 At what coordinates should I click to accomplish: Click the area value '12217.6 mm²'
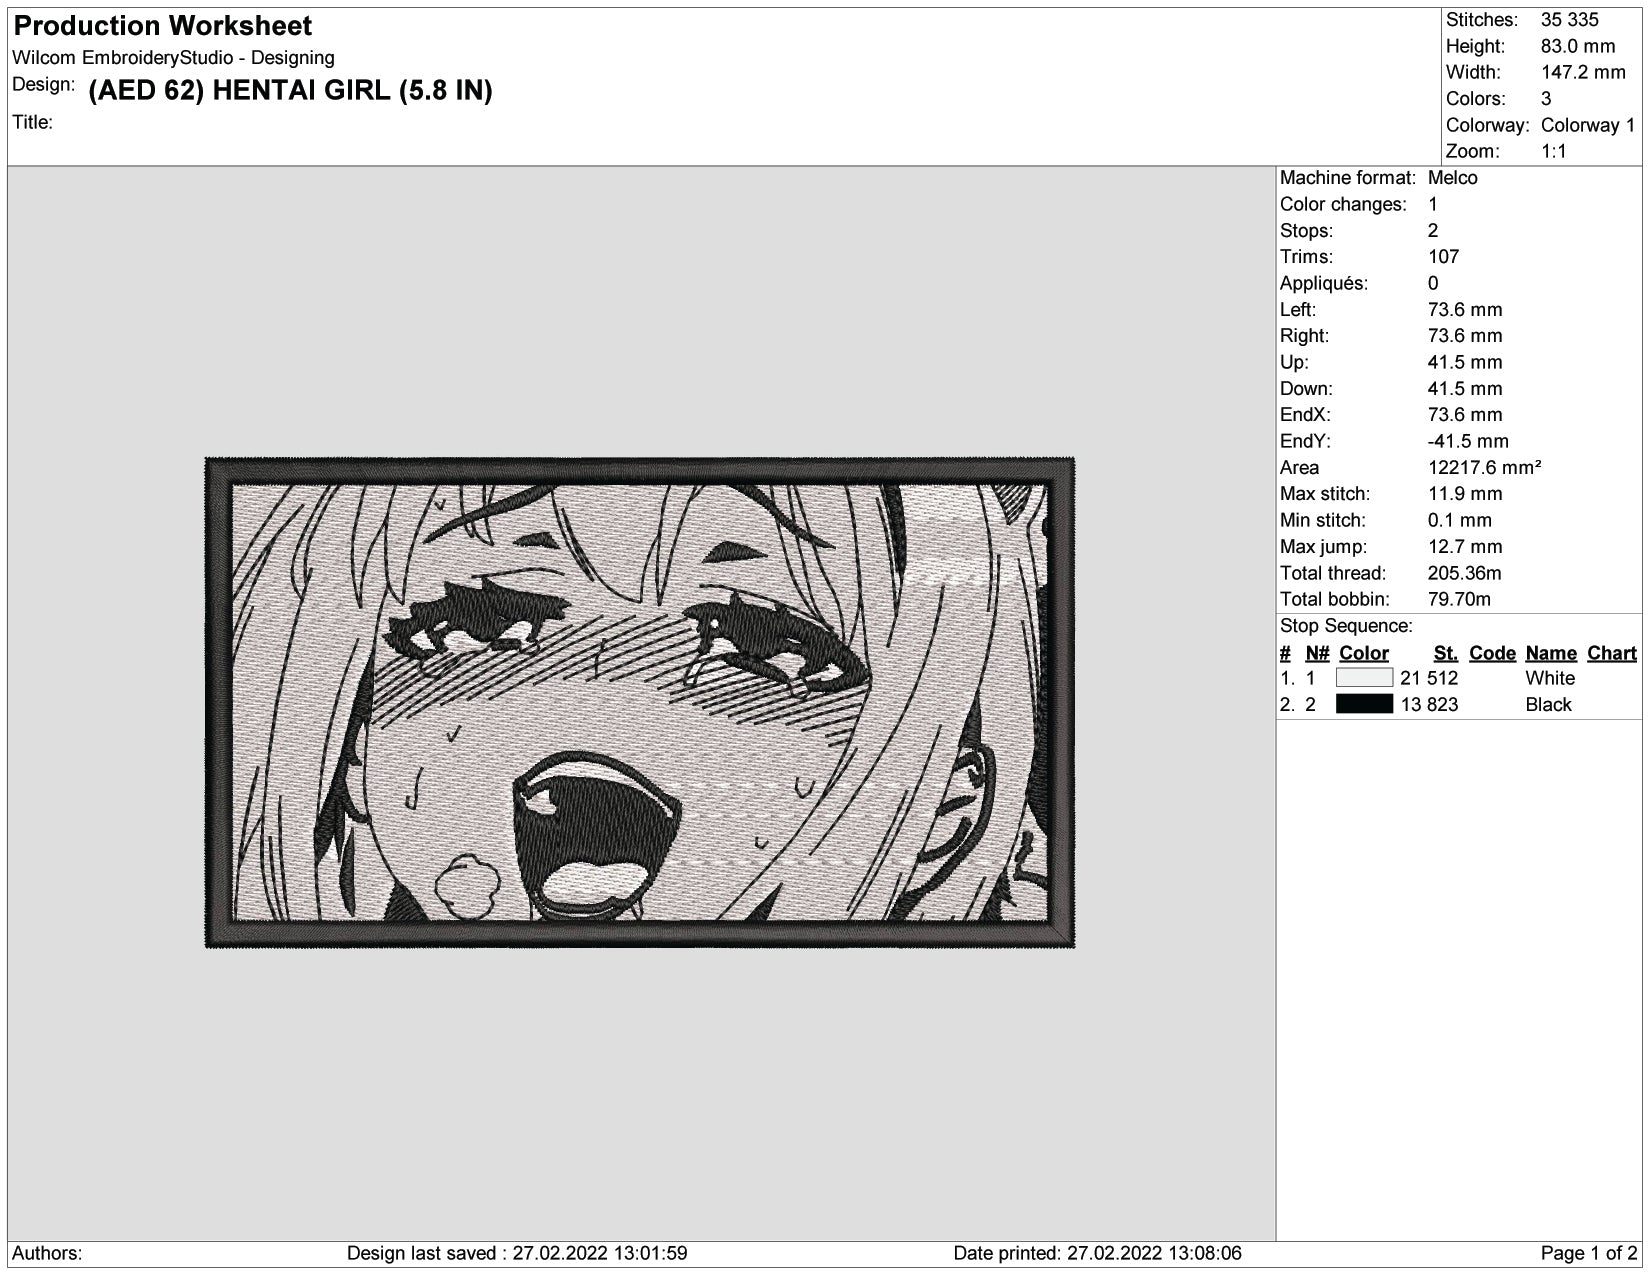(1484, 467)
